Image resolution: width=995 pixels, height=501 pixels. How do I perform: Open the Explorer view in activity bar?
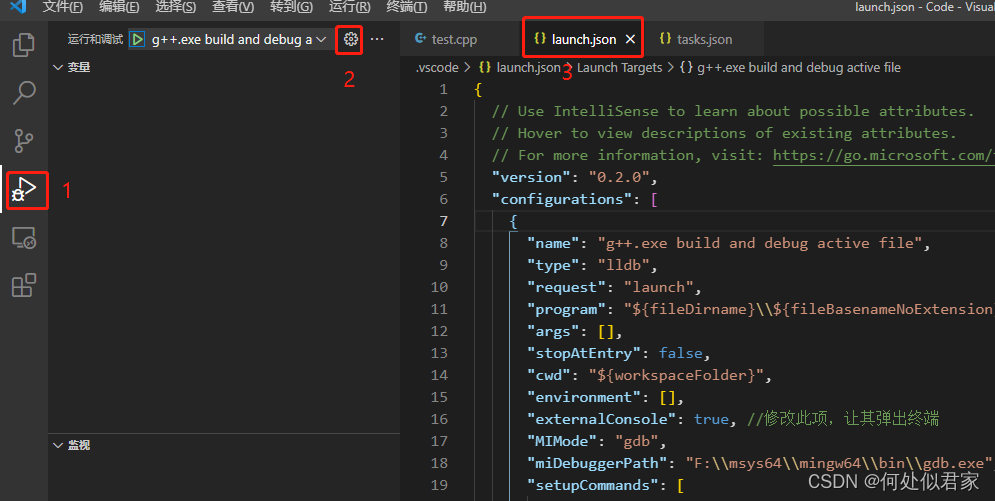tap(24, 45)
